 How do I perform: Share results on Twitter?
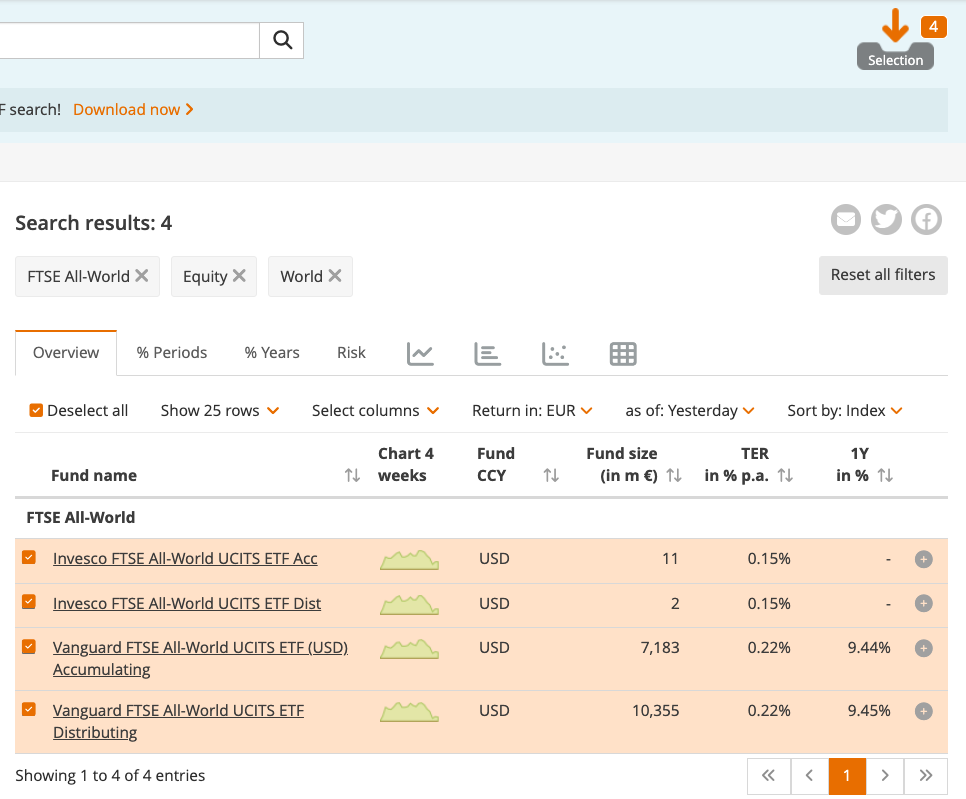(x=886, y=219)
